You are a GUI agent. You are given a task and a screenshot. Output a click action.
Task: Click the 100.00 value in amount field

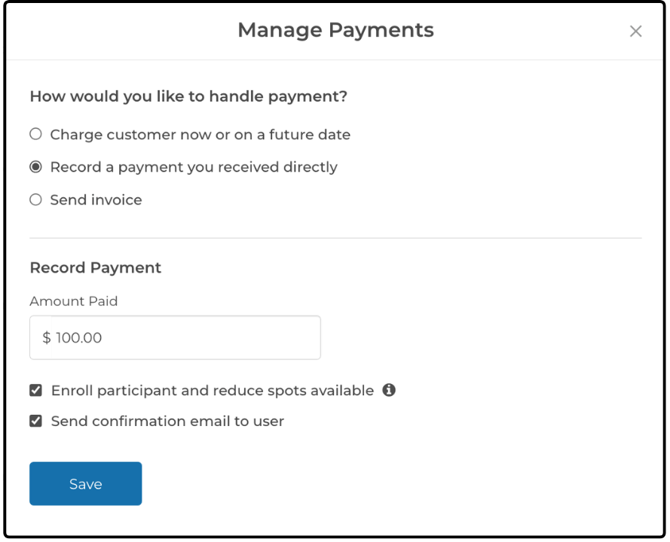(79, 338)
